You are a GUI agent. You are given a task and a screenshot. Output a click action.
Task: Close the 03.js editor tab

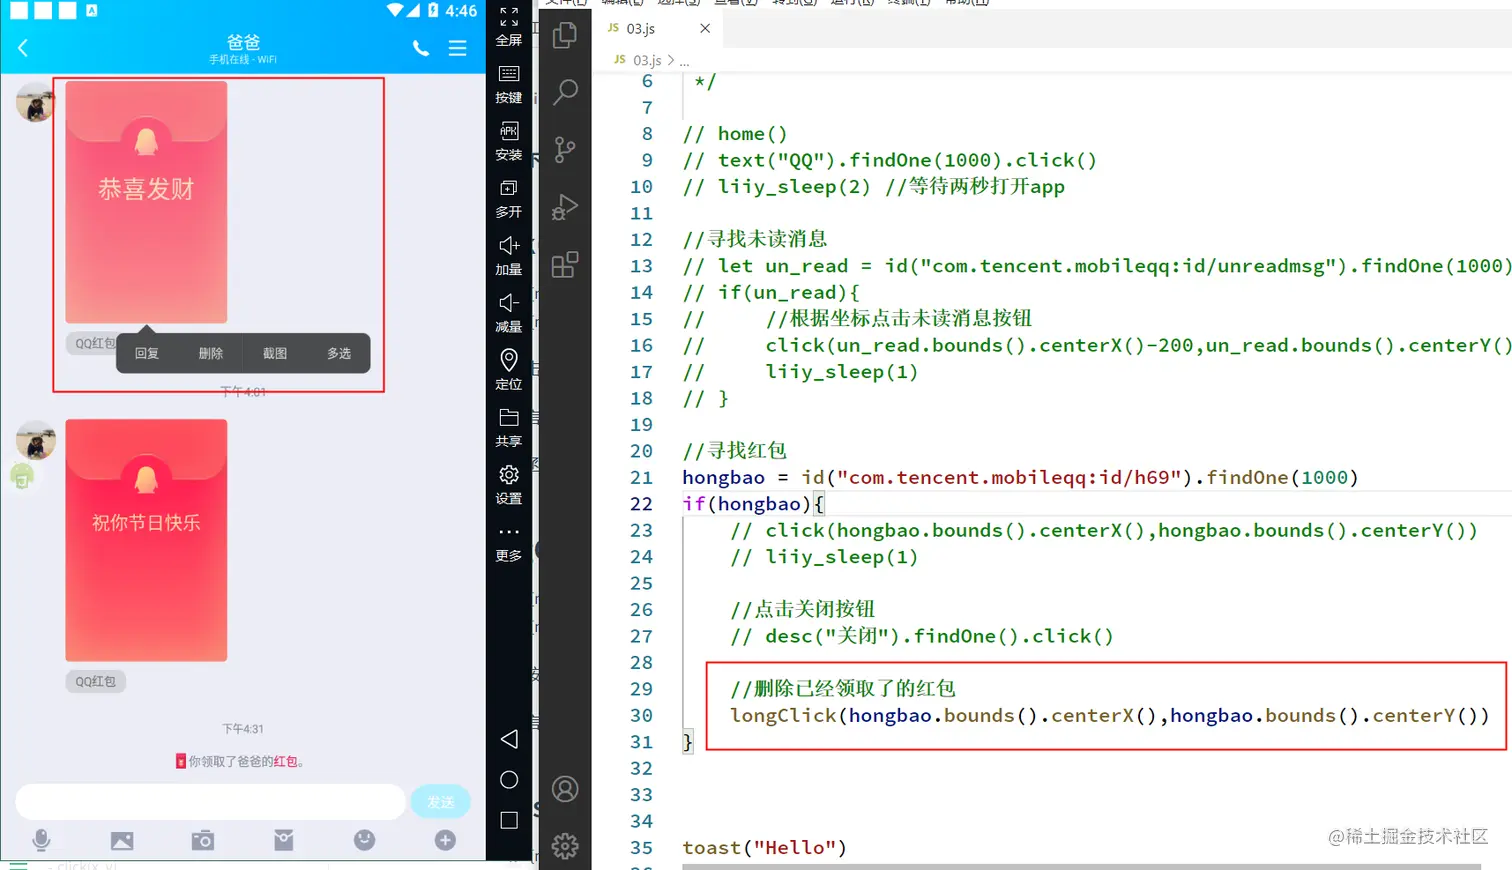(x=705, y=29)
